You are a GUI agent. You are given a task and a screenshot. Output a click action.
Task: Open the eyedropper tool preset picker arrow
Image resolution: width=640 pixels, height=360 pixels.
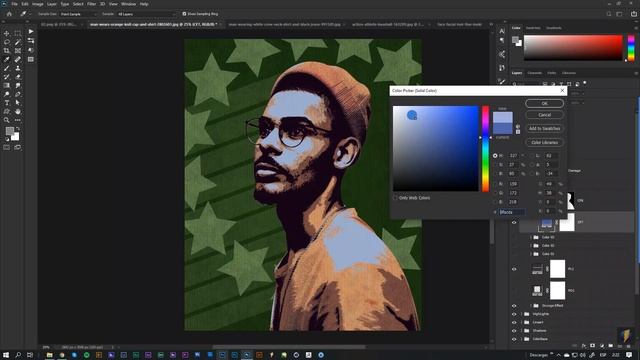click(x=30, y=14)
